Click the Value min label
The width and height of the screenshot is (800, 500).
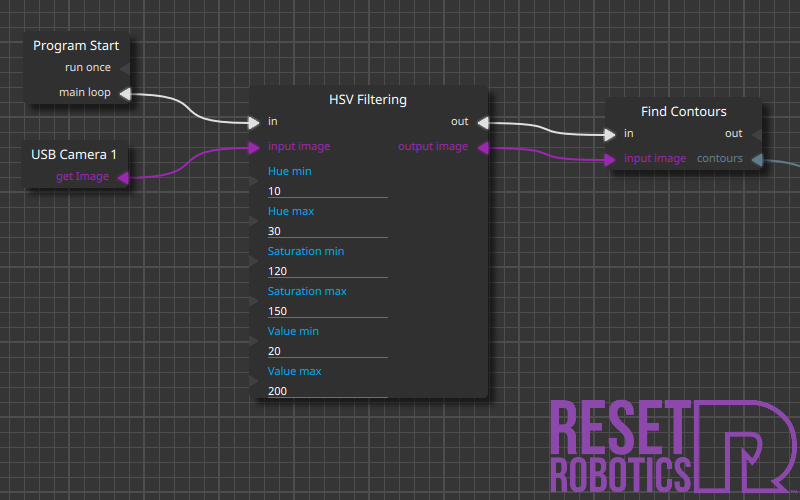tap(293, 332)
